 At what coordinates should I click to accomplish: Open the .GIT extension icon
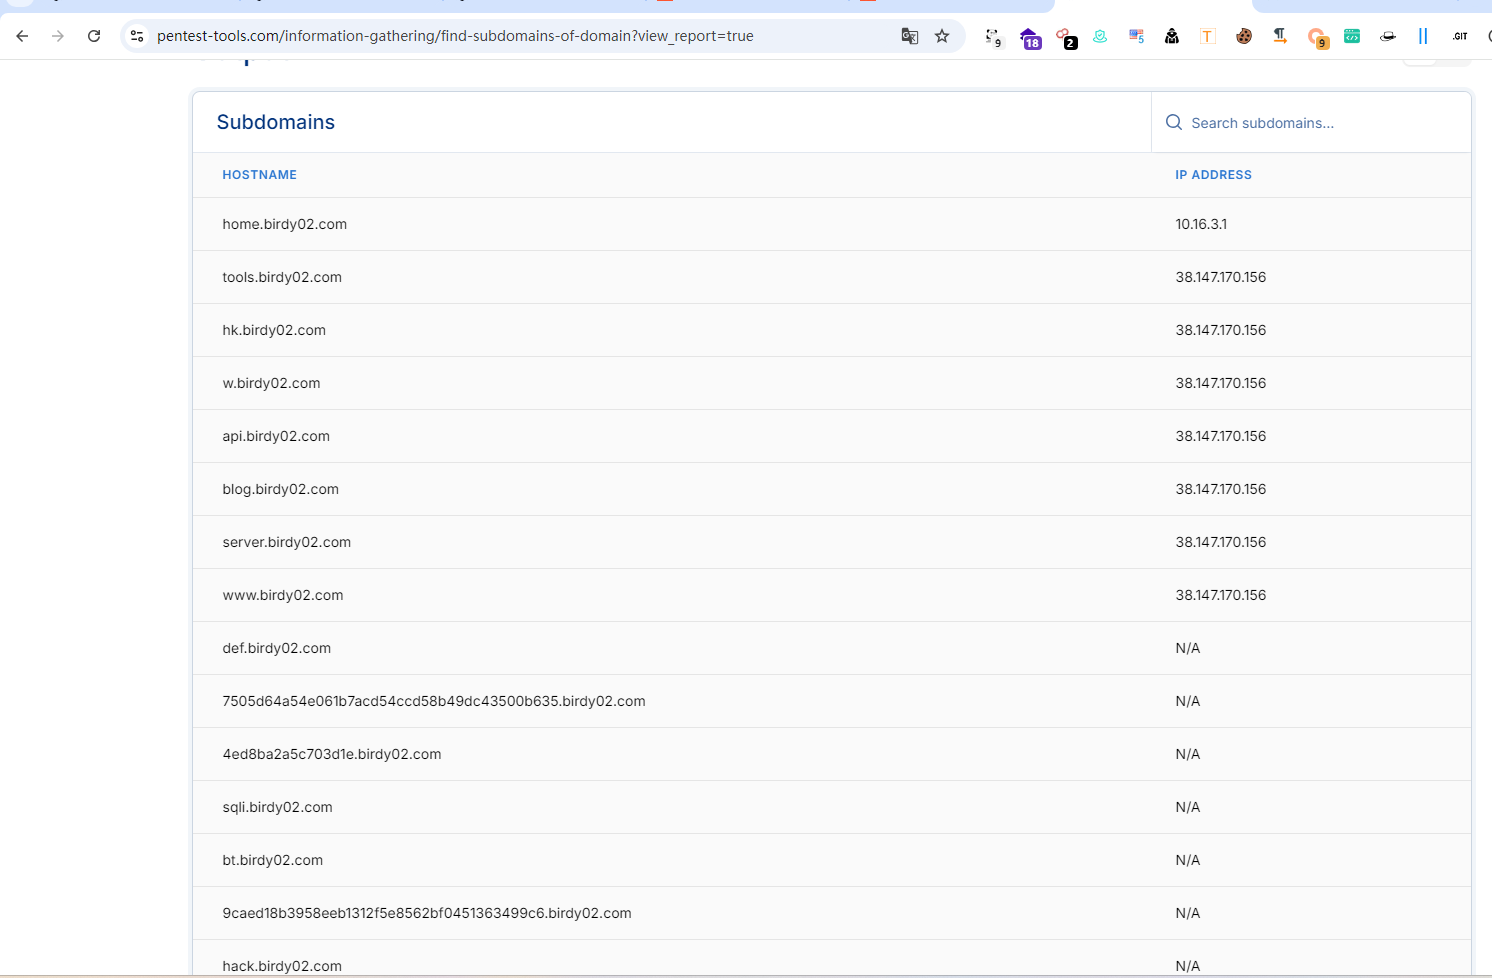click(x=1460, y=36)
